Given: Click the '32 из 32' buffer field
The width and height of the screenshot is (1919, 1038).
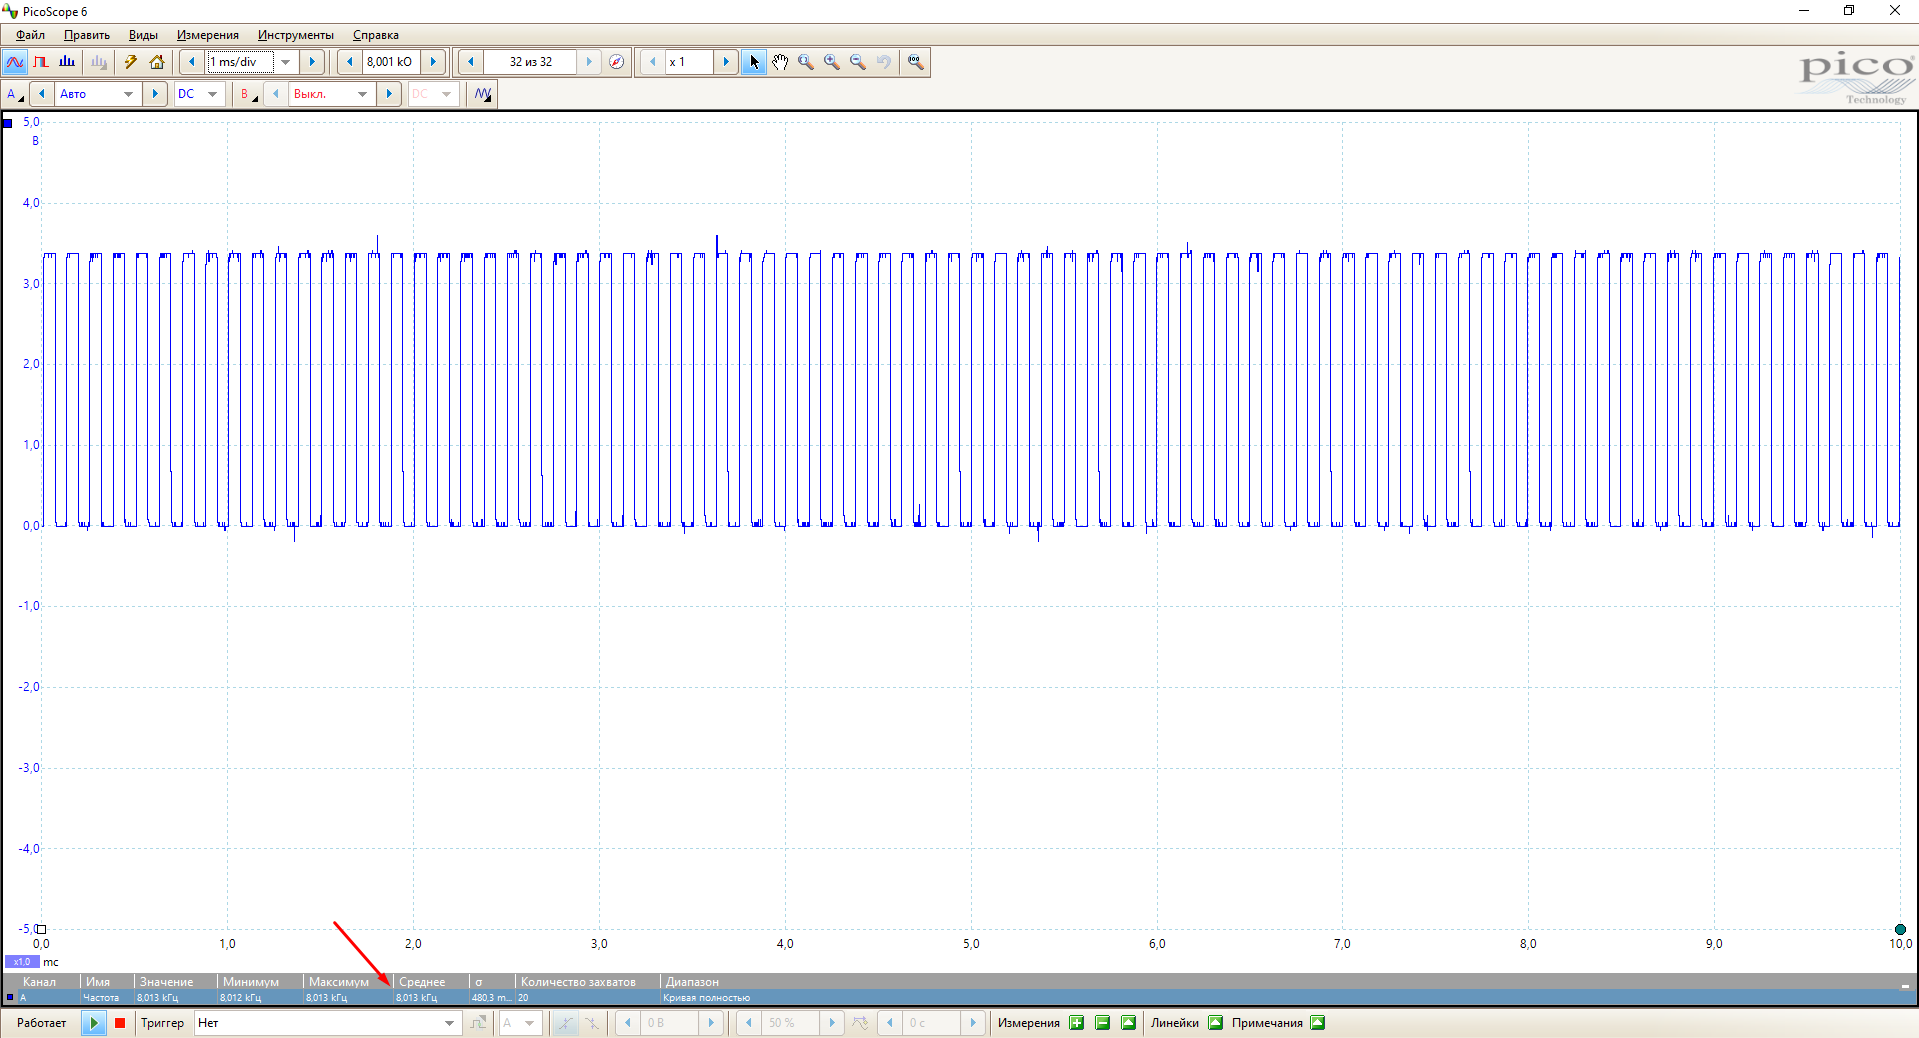Looking at the screenshot, I should (x=531, y=62).
